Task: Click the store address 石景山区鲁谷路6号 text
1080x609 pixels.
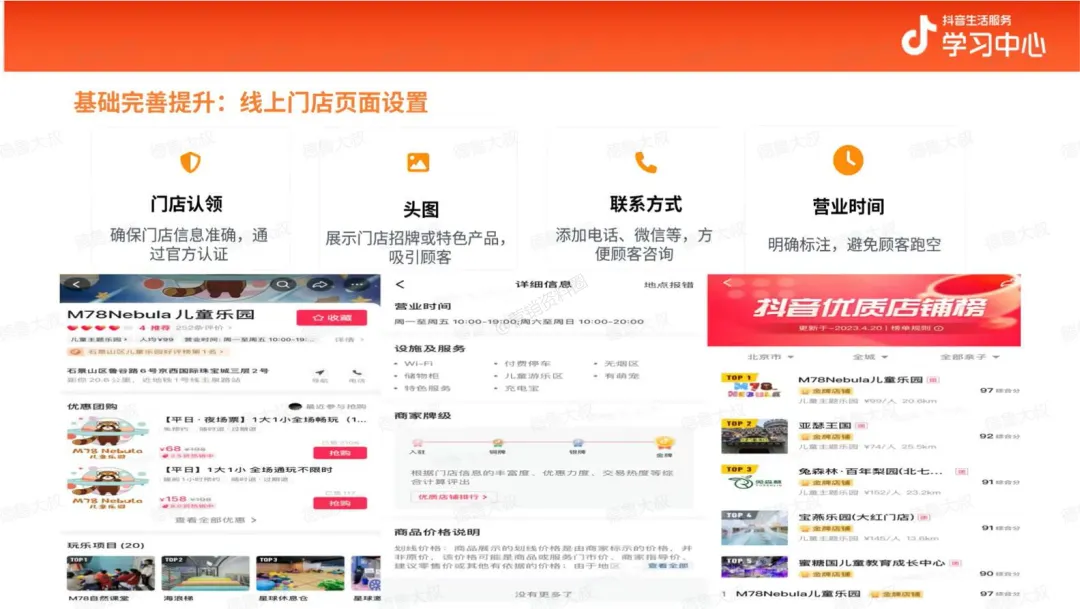Action: coord(168,371)
